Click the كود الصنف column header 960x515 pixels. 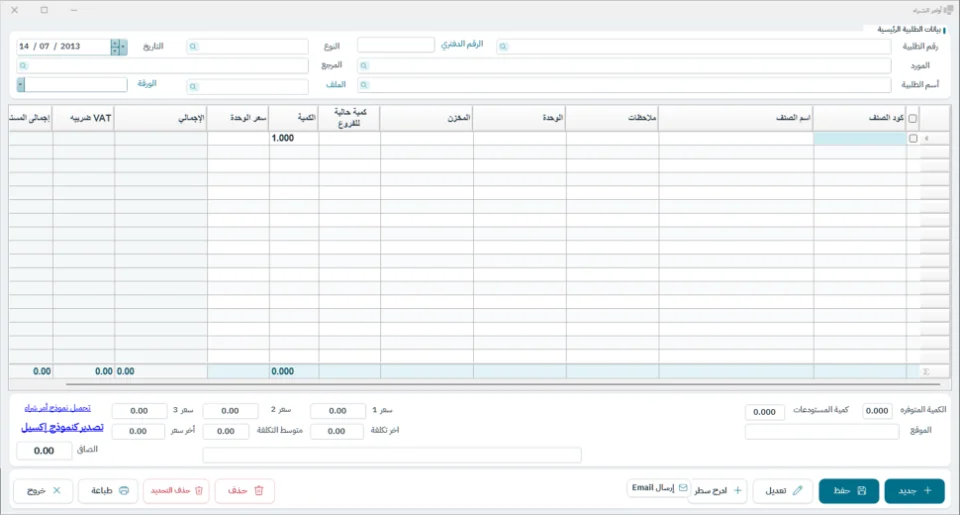click(860, 118)
